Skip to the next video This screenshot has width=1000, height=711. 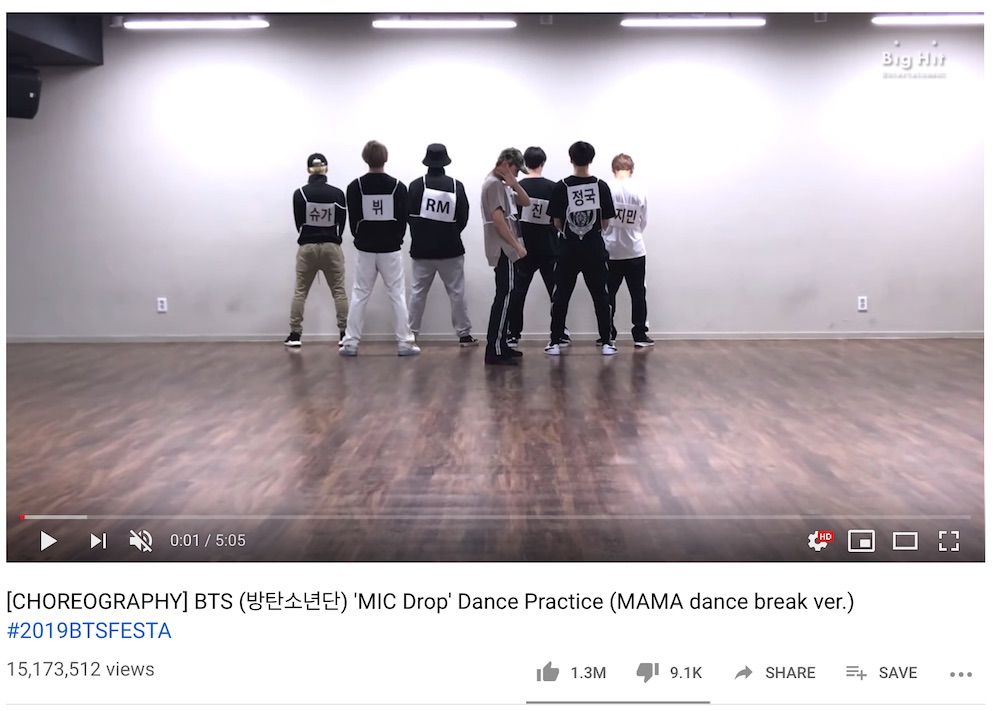[x=98, y=541]
